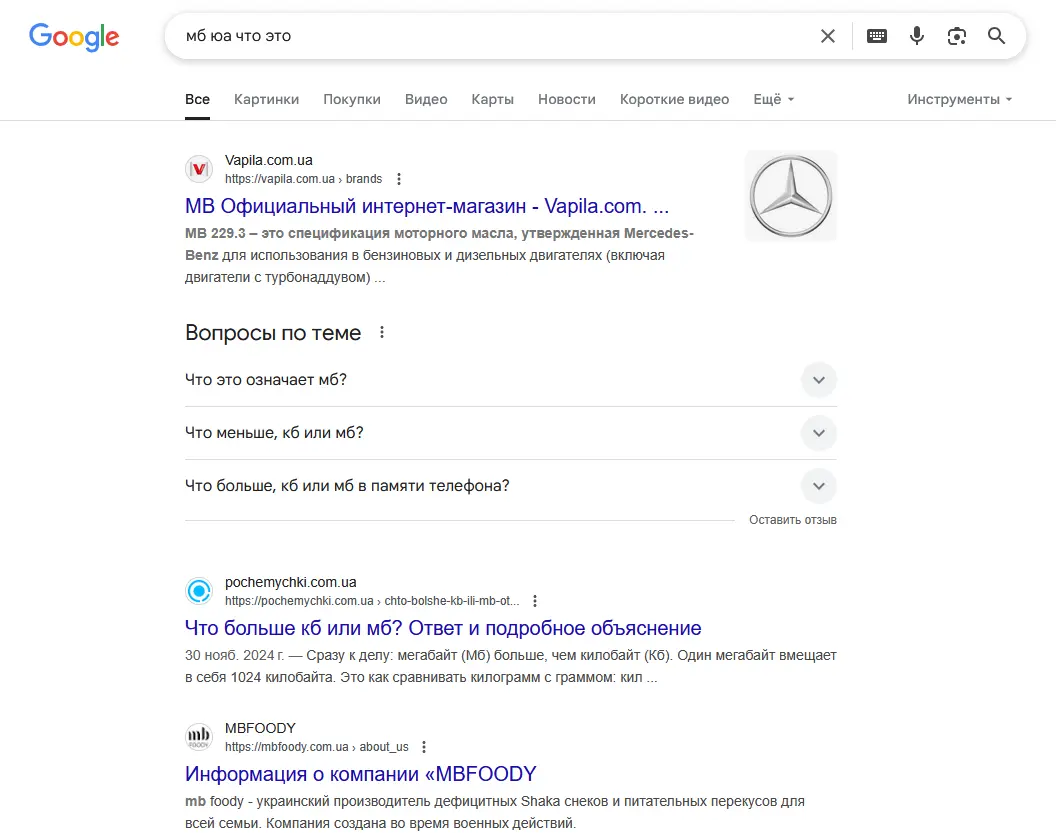Click the magnifying glass search icon
The image size is (1056, 833).
point(996,36)
